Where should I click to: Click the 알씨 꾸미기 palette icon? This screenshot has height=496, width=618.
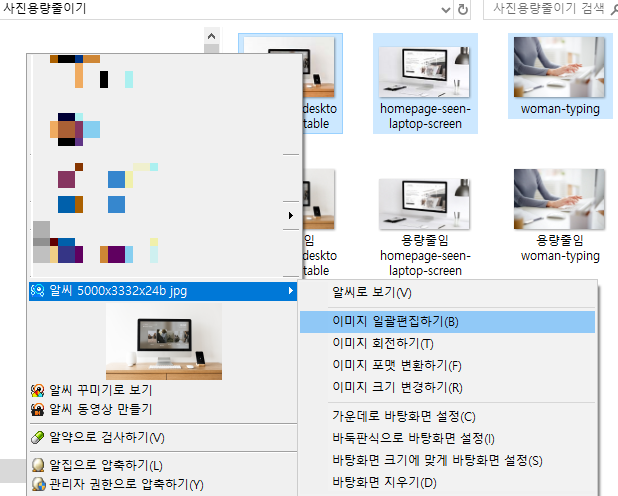(37, 390)
